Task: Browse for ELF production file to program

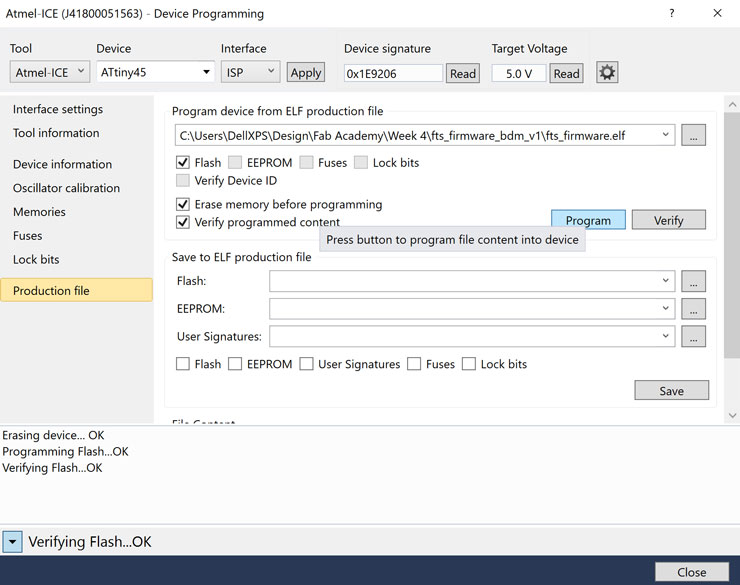Action: (x=693, y=135)
